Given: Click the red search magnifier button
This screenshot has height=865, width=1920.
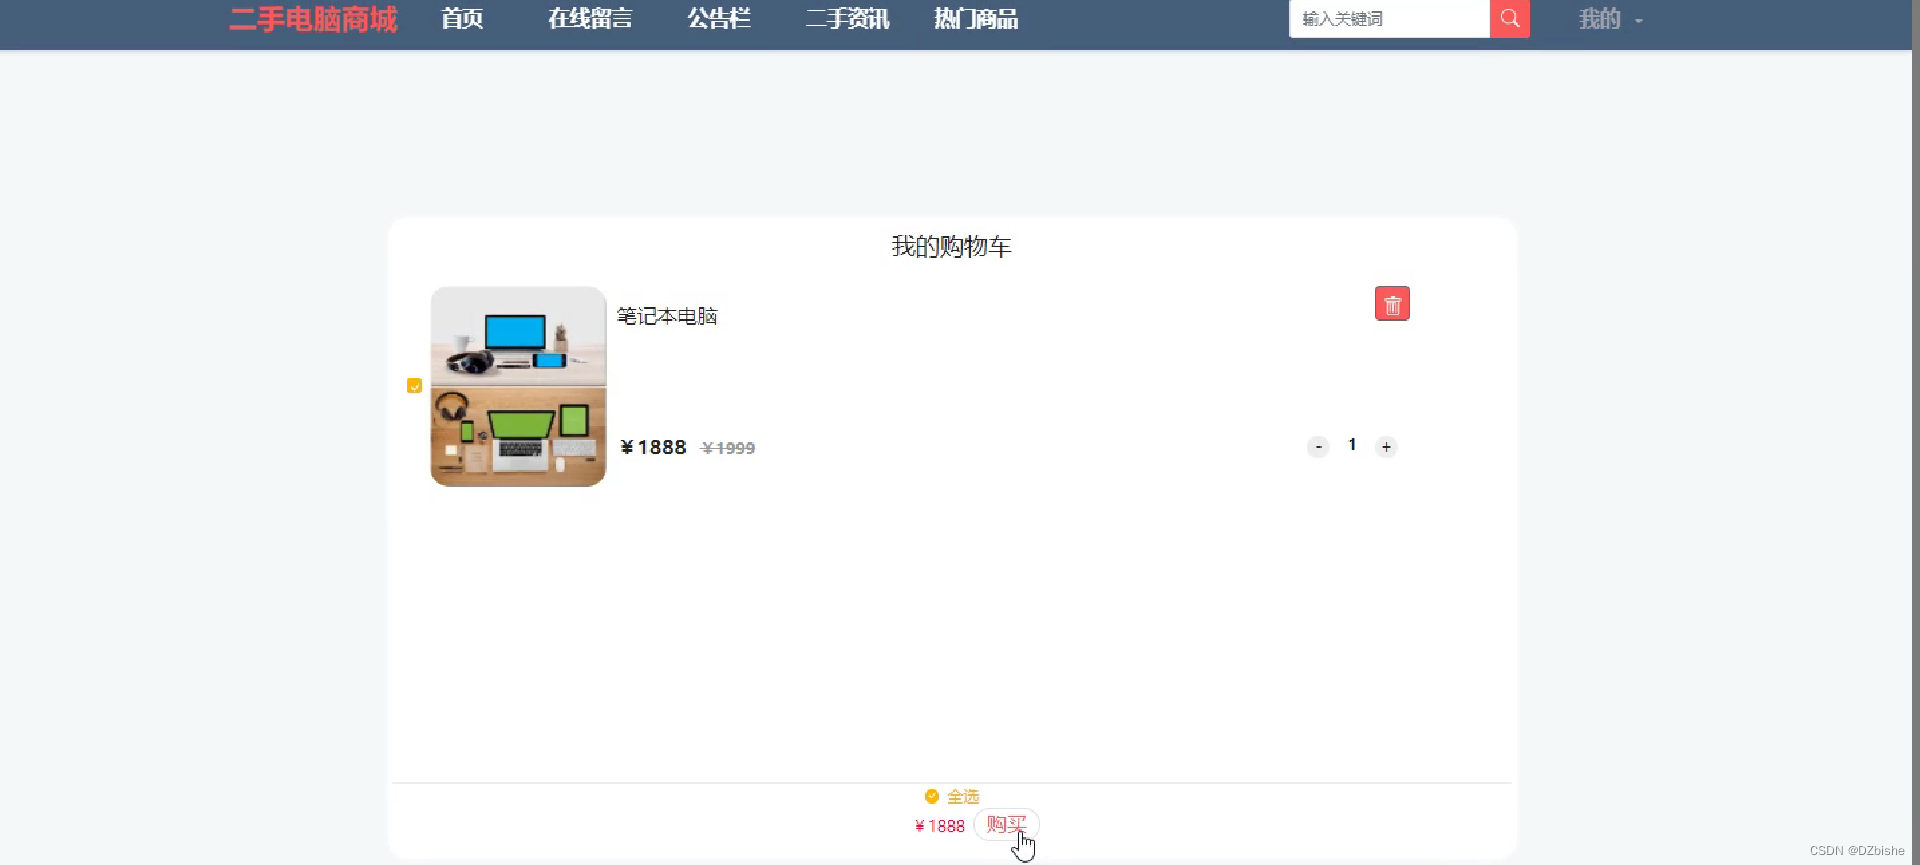Looking at the screenshot, I should point(1509,19).
